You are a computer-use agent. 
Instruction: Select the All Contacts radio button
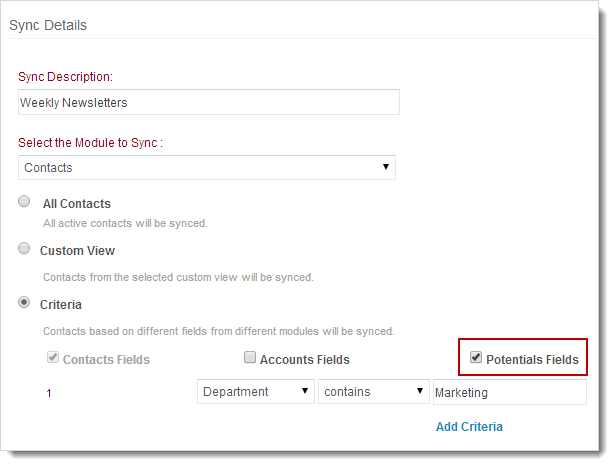24,202
